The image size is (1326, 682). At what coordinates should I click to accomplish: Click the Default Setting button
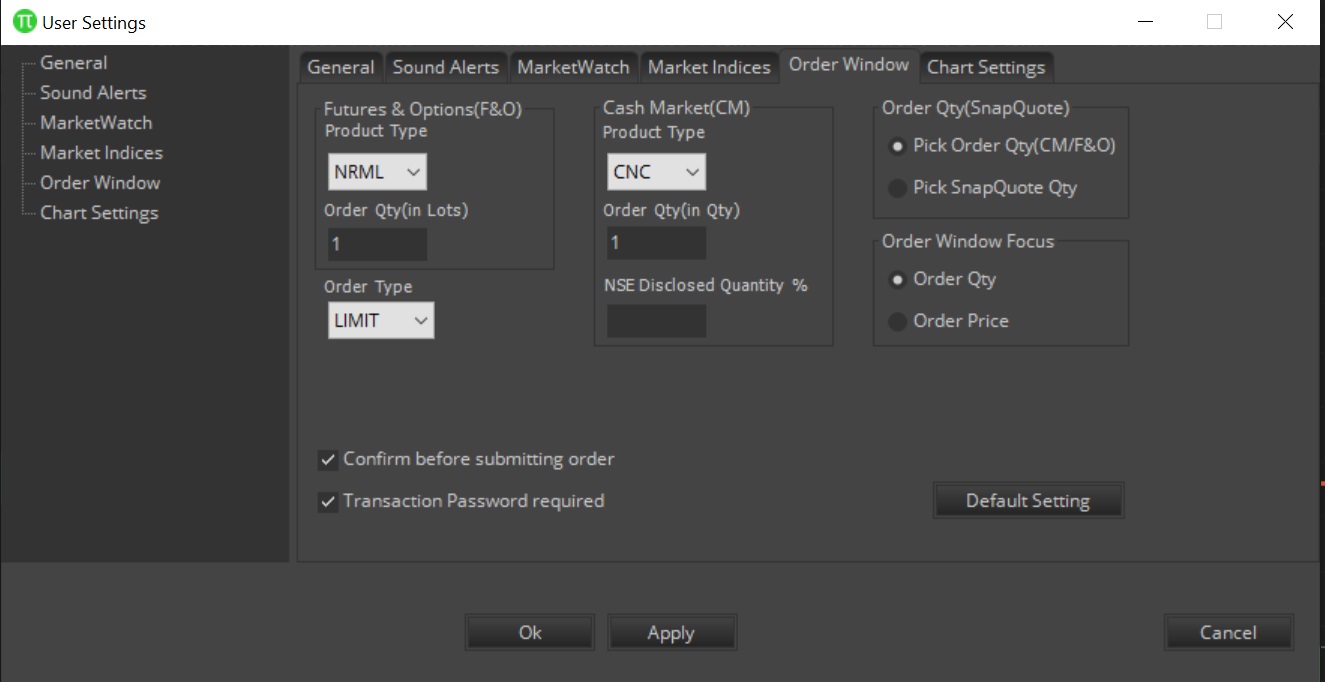tap(1028, 501)
